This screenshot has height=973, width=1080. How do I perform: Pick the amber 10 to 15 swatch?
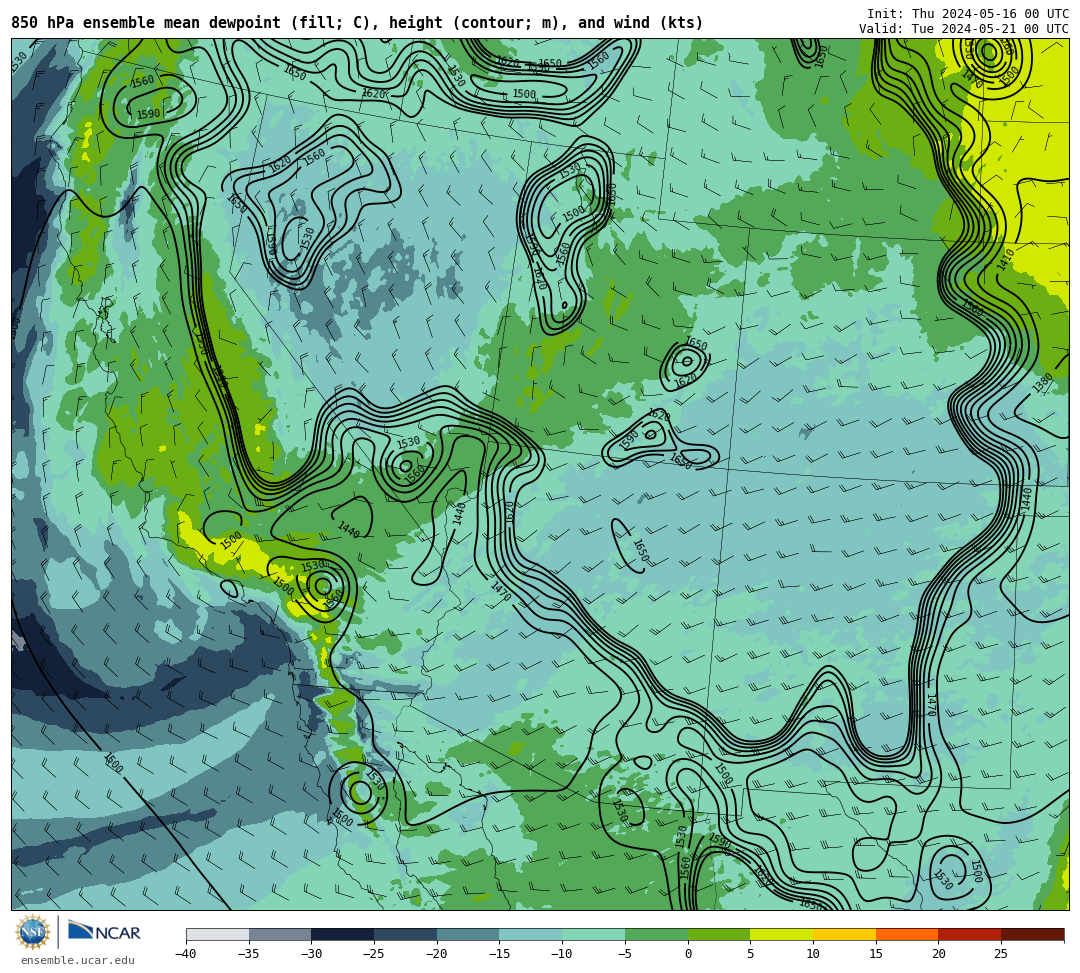[844, 934]
